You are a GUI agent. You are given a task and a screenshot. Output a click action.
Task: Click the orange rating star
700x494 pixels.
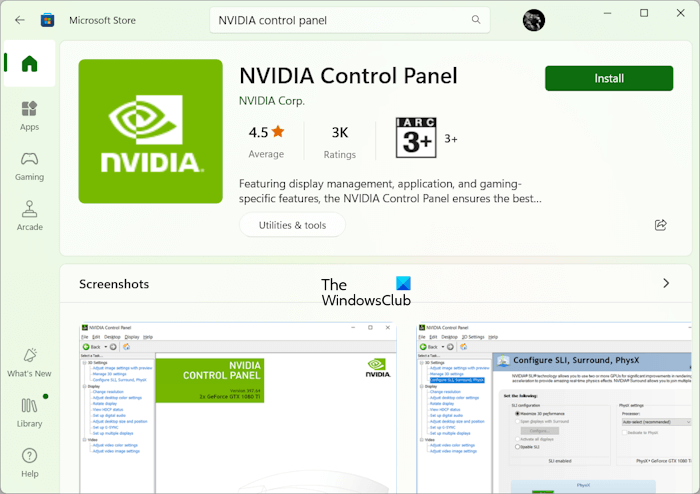point(278,131)
